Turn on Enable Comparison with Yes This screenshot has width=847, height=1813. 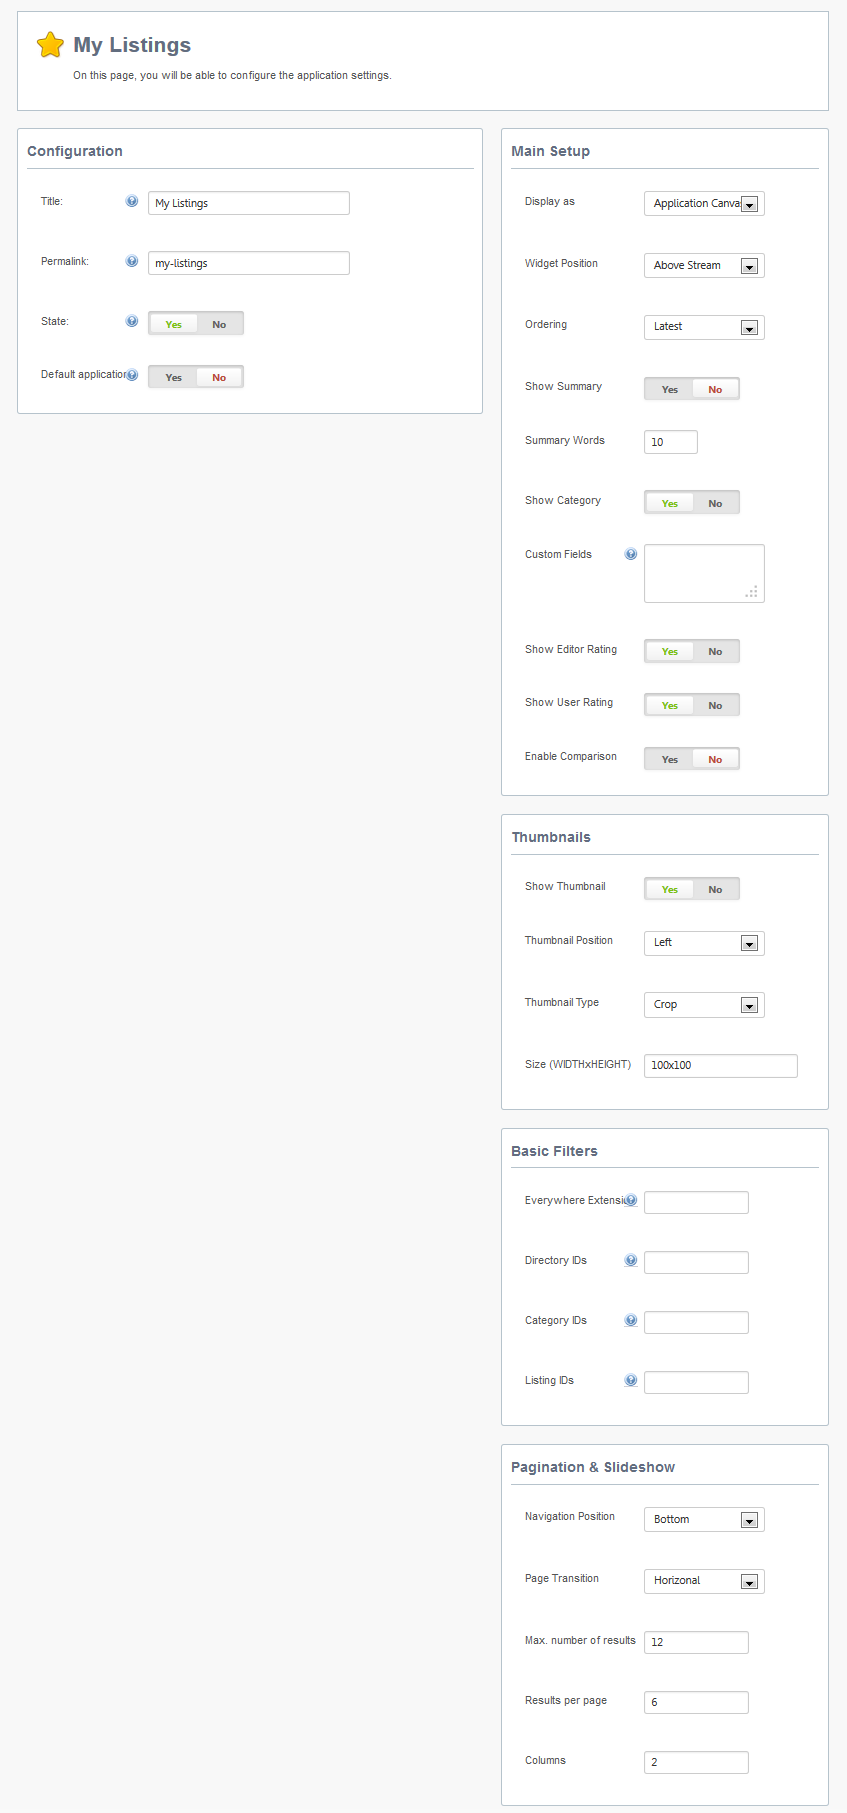[x=670, y=759]
